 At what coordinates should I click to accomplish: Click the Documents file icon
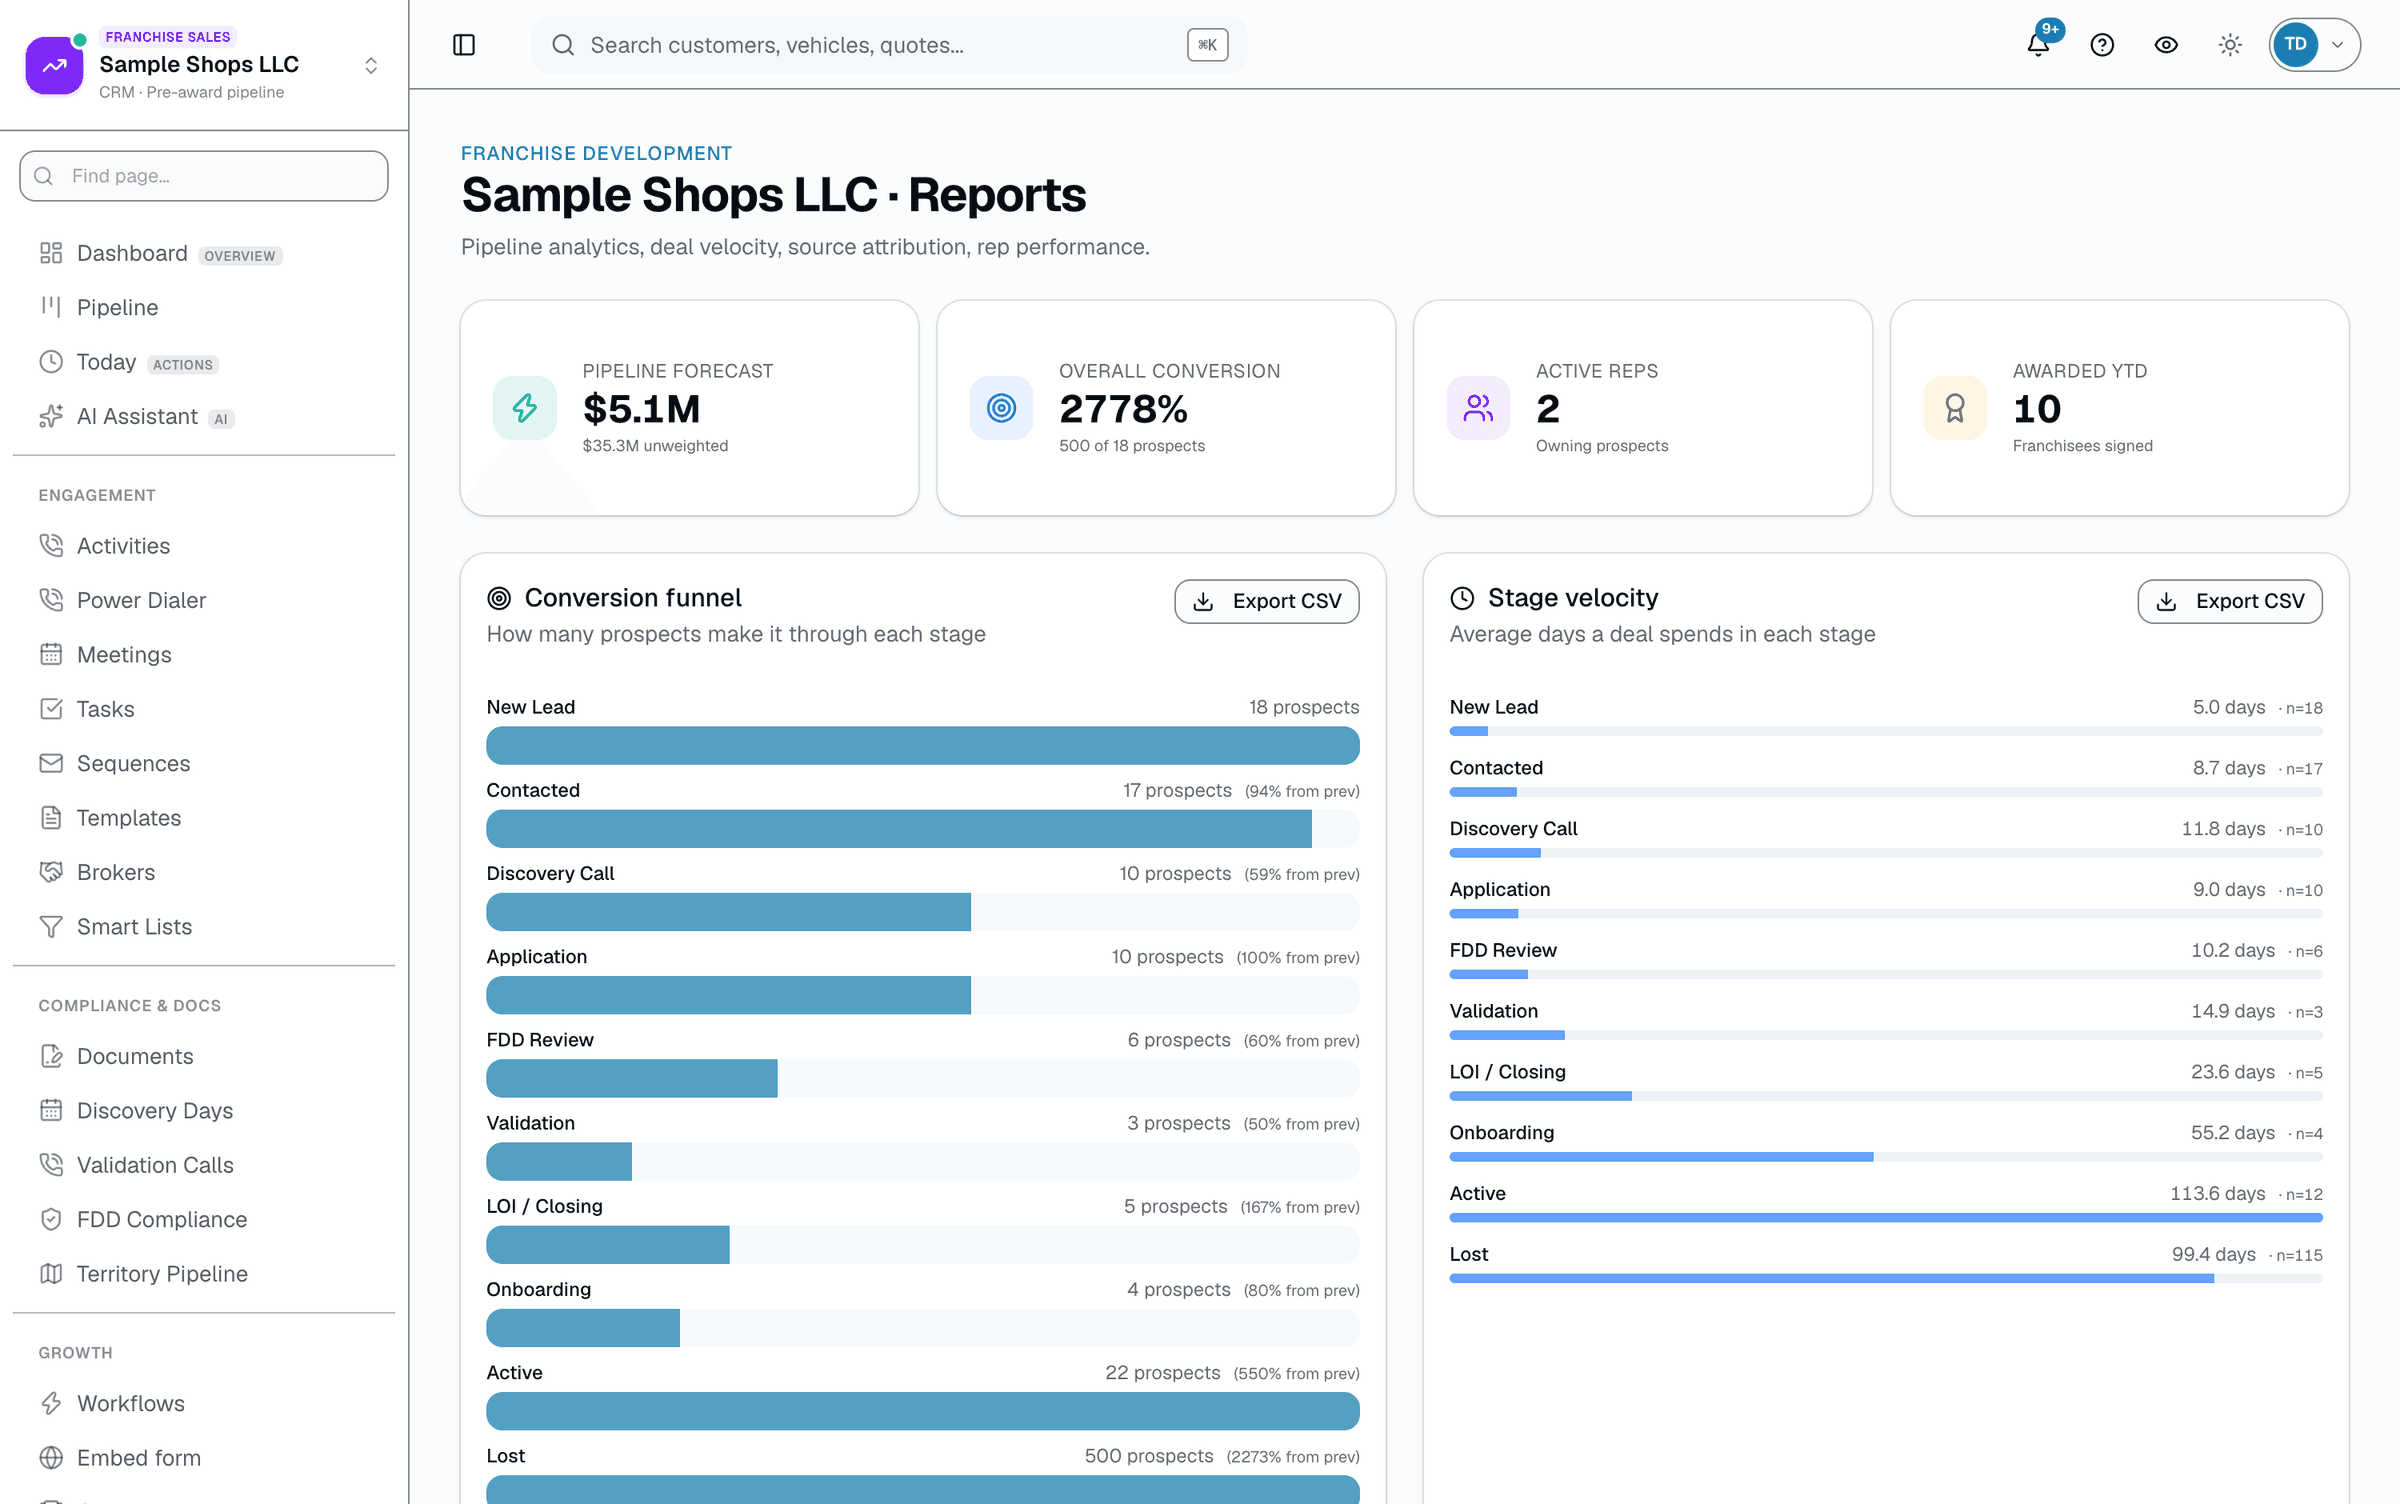[51, 1056]
